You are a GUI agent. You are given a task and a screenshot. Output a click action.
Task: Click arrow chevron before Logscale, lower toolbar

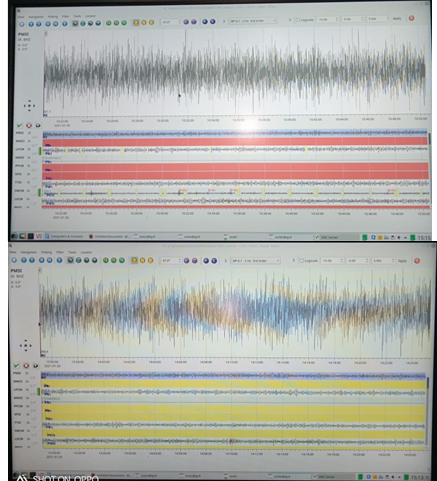click(x=293, y=260)
